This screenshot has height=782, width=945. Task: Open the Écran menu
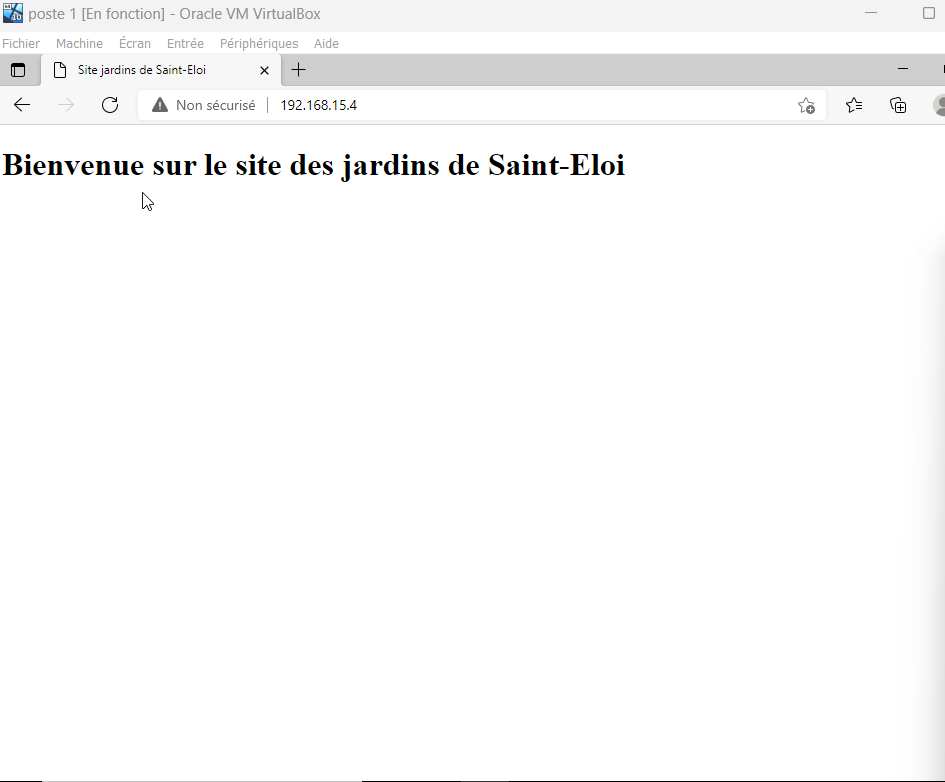[135, 44]
